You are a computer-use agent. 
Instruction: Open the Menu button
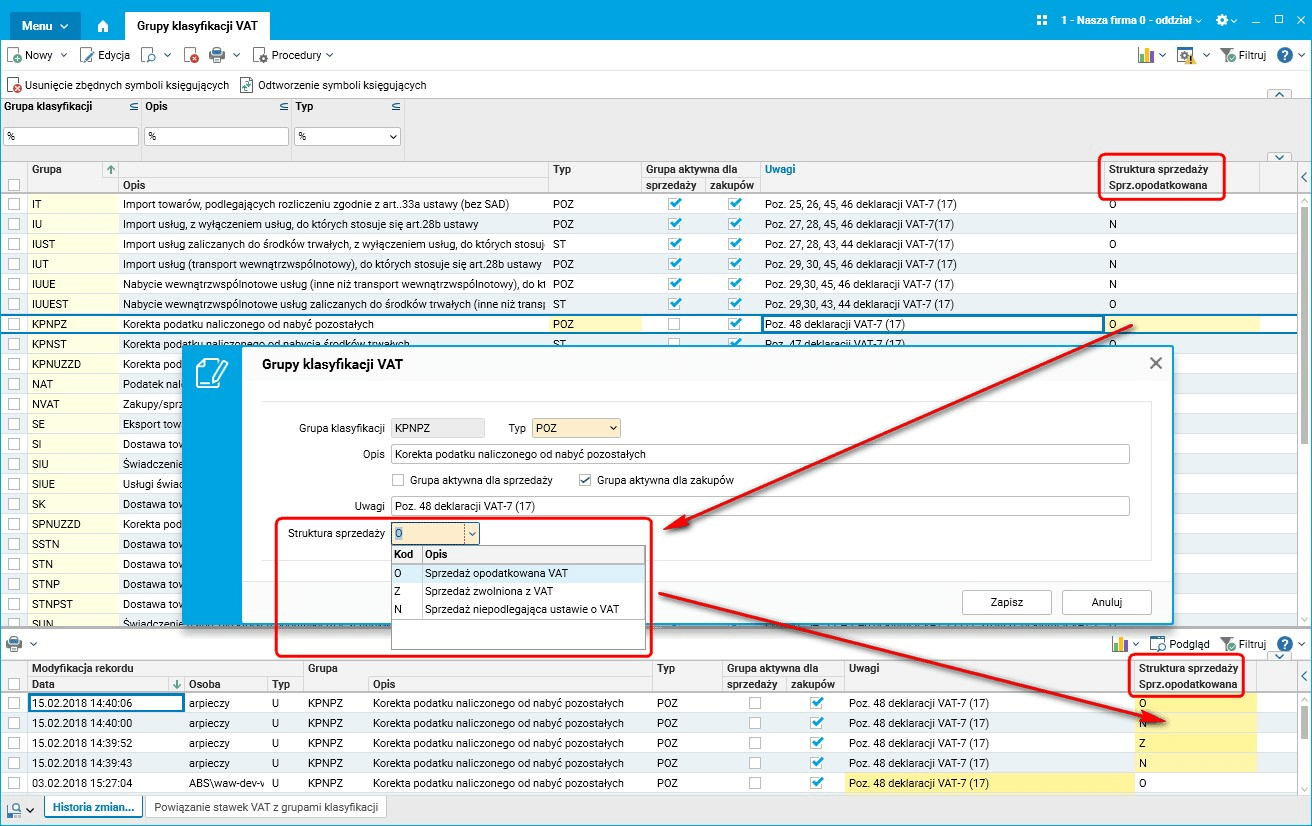click(45, 25)
